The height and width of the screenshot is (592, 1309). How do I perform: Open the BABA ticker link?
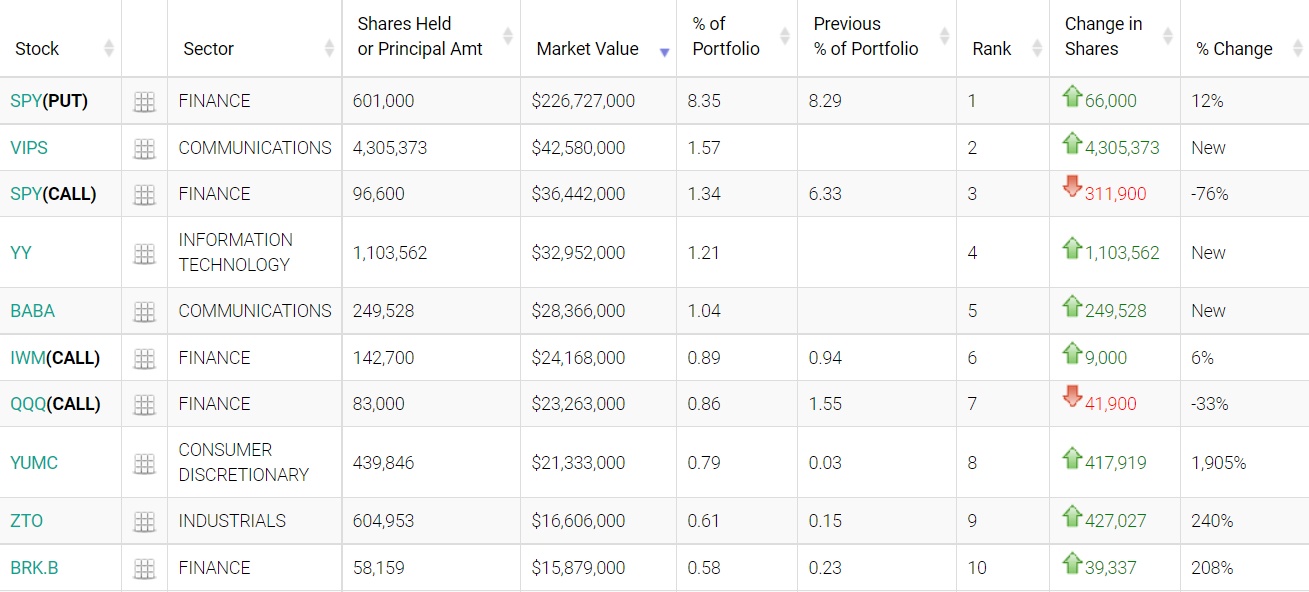point(32,311)
